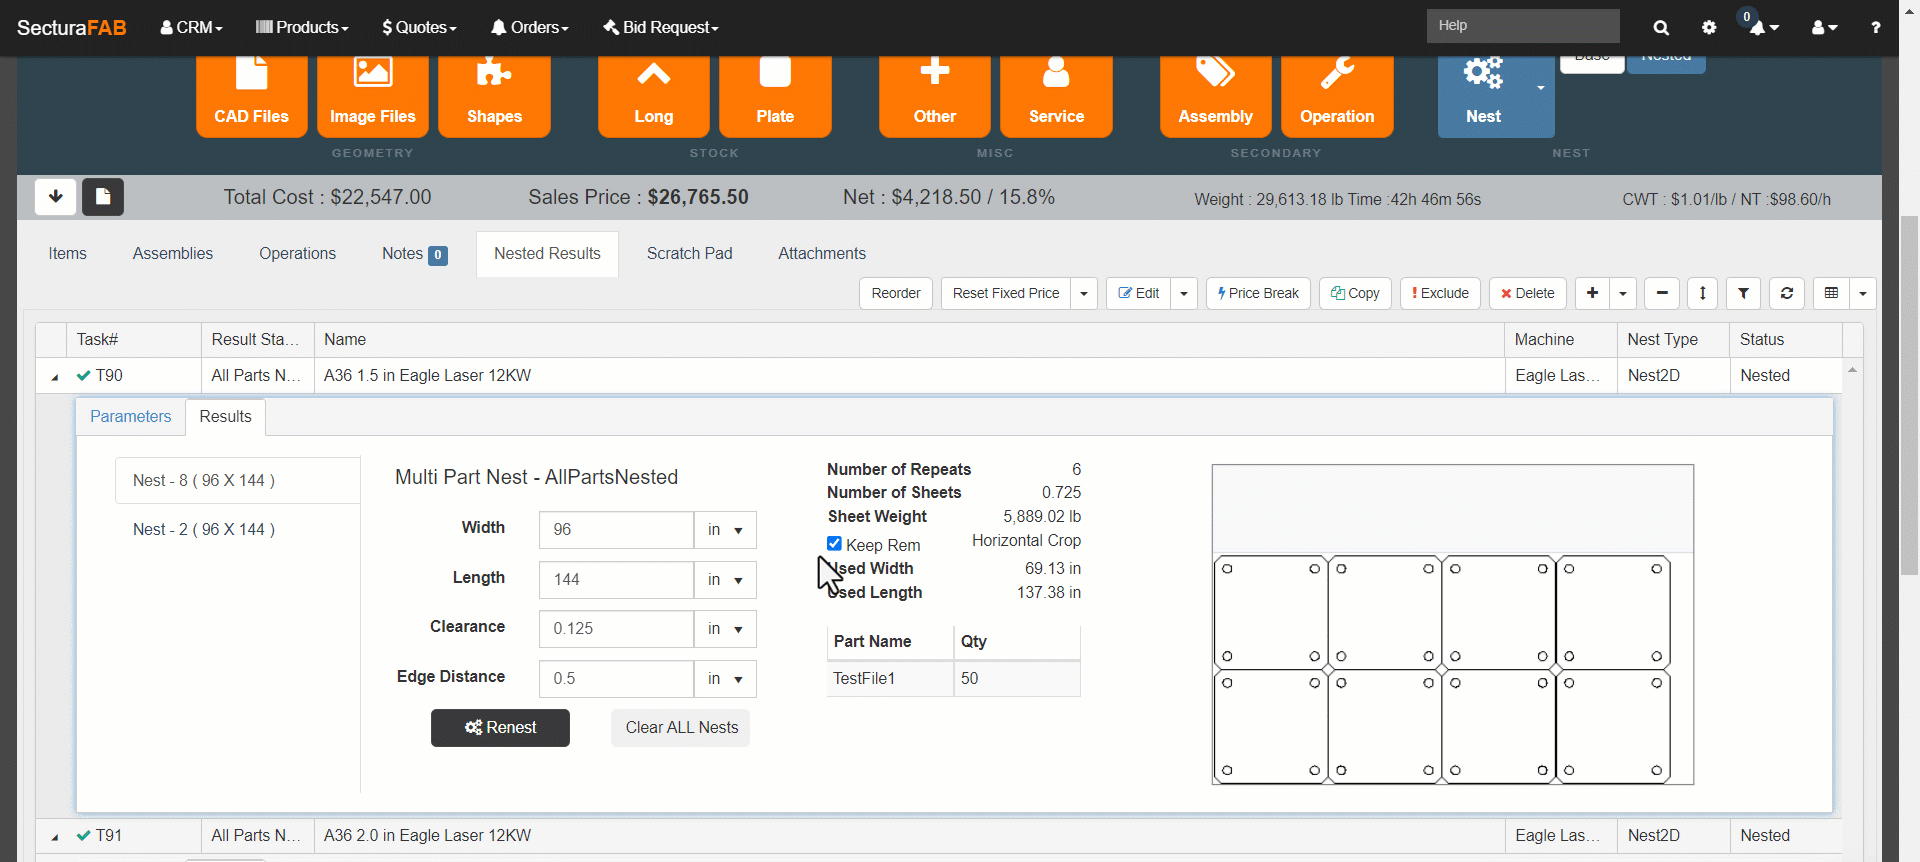Click Clear ALL Nests button
1920x862 pixels.
coord(681,728)
